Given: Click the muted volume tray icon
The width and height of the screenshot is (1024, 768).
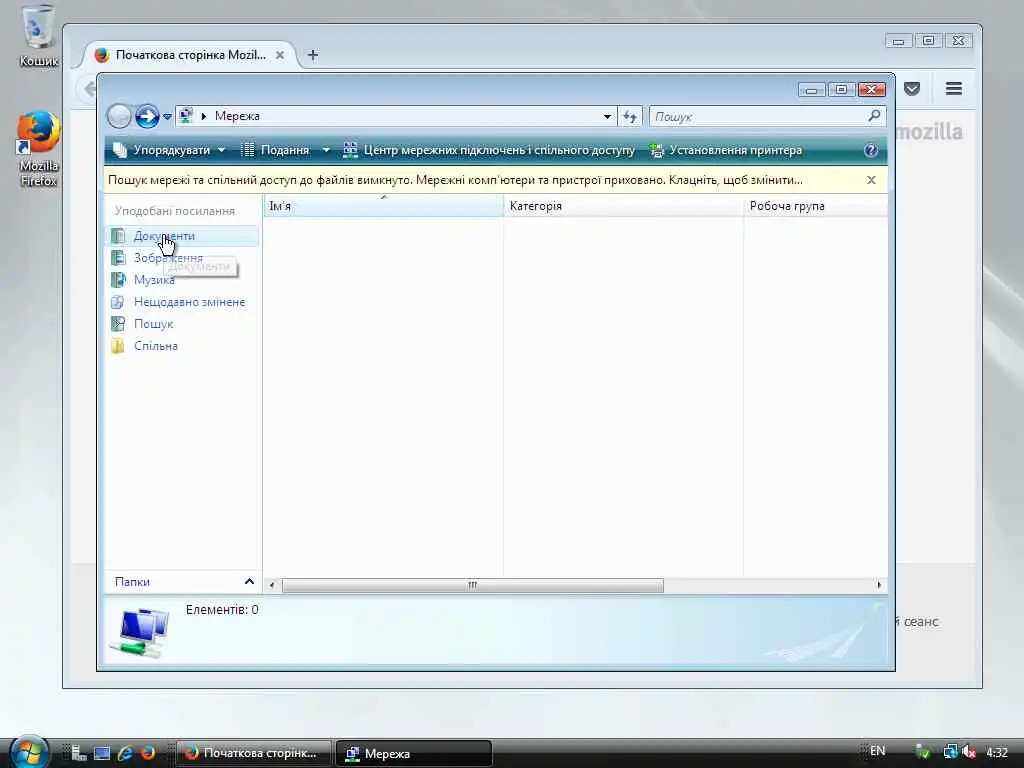Looking at the screenshot, I should 968,752.
